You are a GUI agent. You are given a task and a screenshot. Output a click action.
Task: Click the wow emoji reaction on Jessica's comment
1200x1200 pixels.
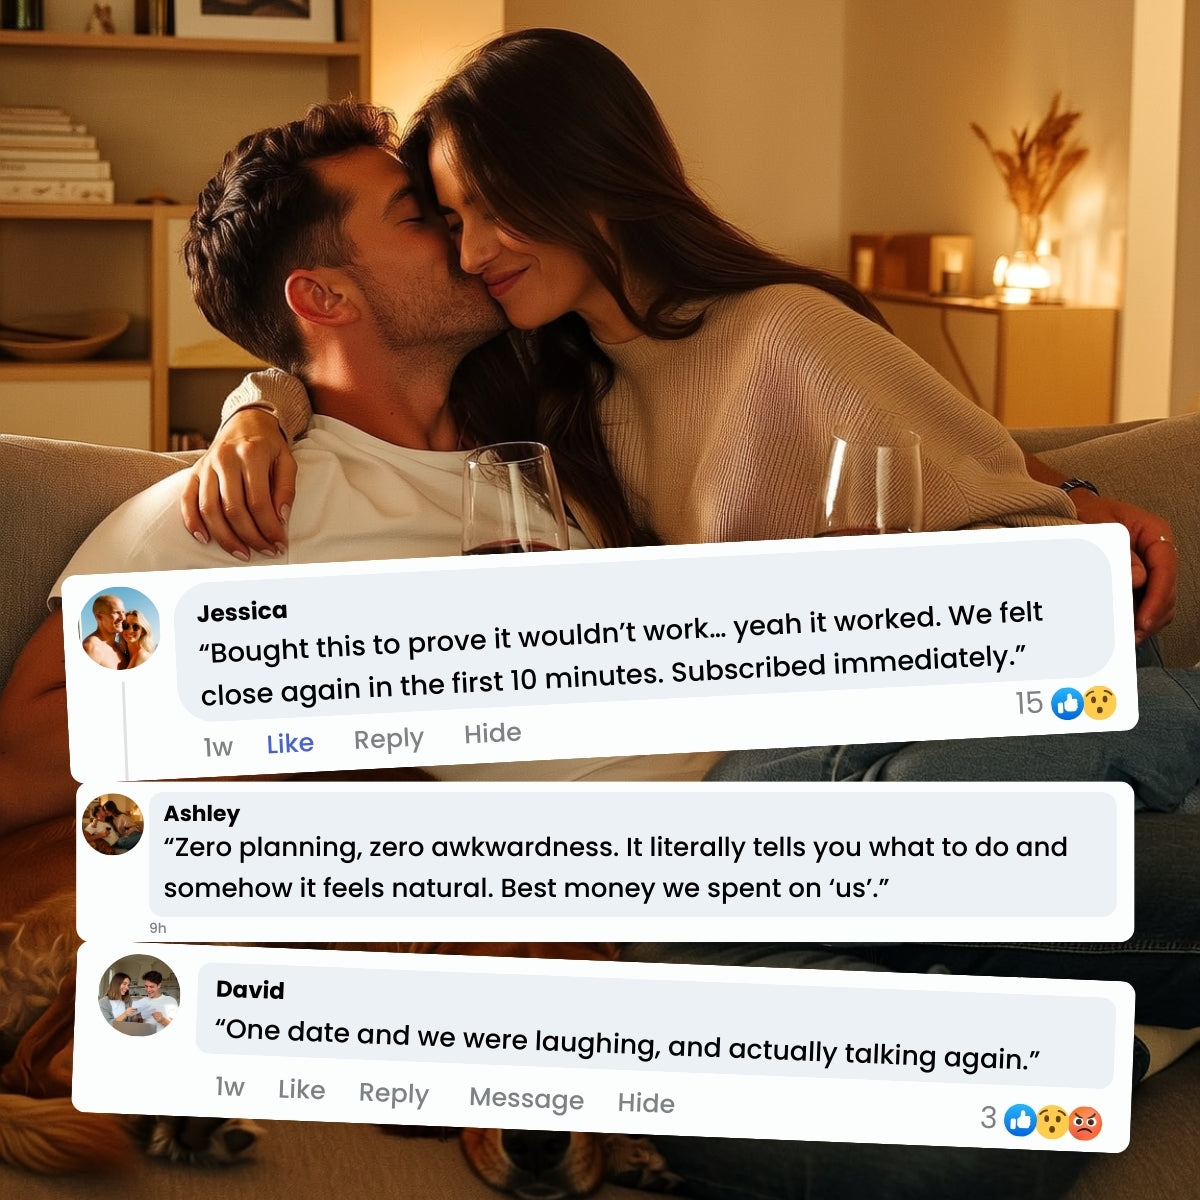1099,704
